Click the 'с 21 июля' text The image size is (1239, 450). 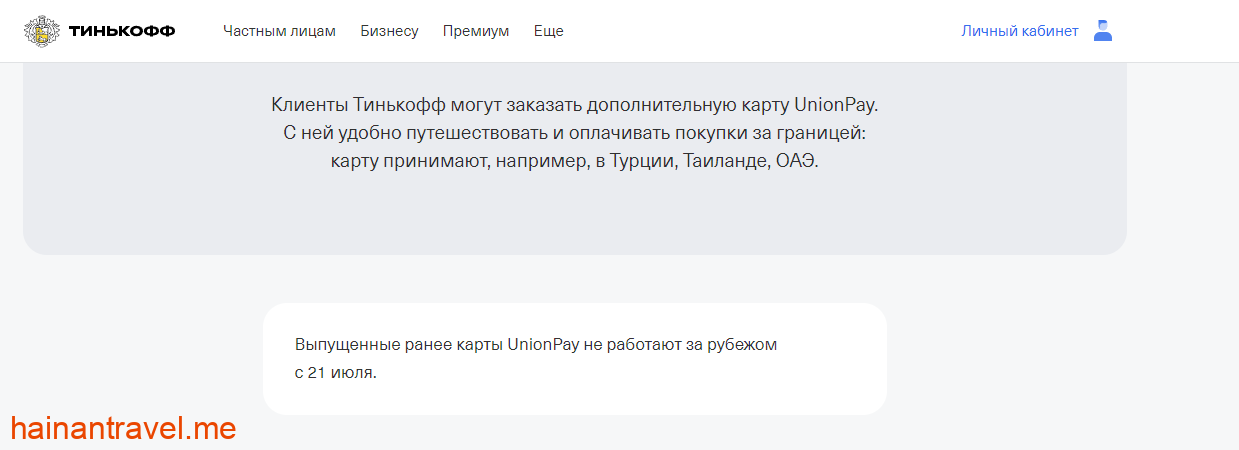(335, 373)
